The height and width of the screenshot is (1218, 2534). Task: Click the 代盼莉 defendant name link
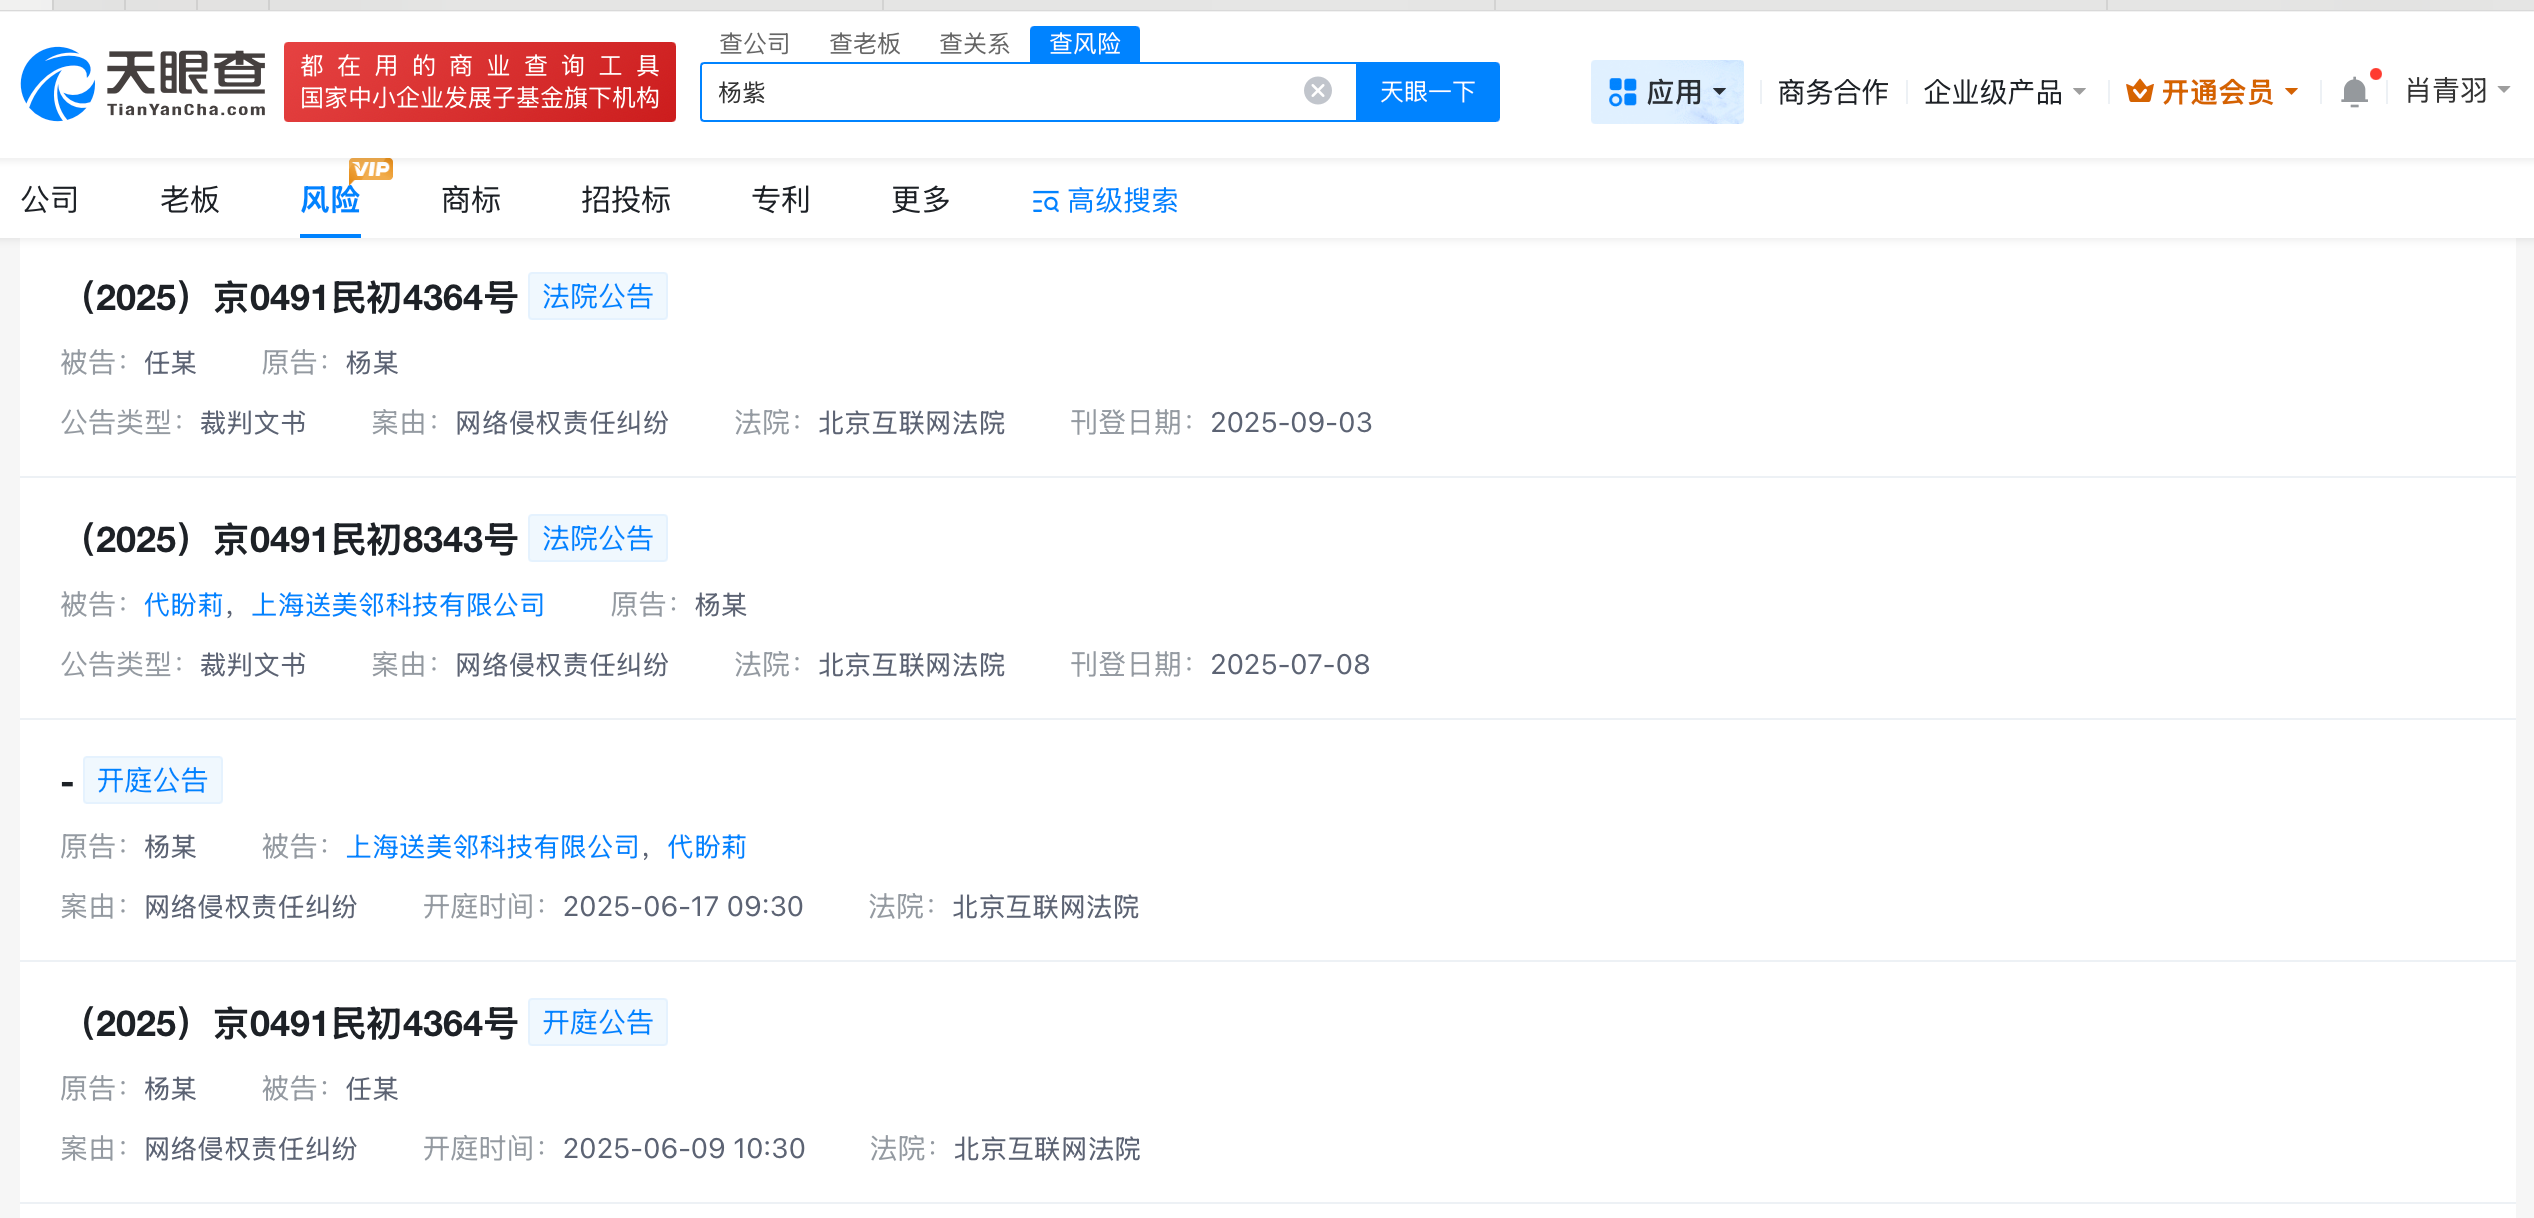183,605
